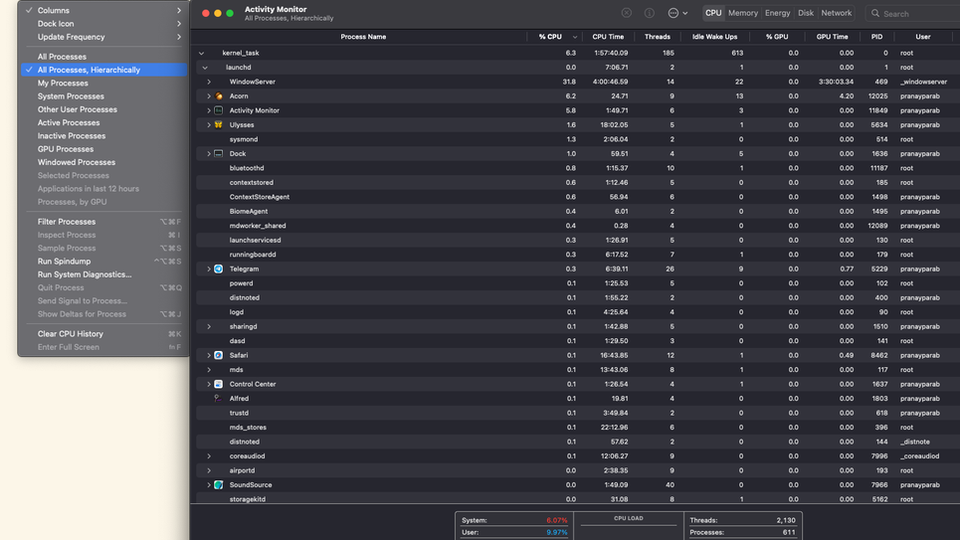Click the Alfred app icon
This screenshot has width=960, height=540.
pos(219,399)
